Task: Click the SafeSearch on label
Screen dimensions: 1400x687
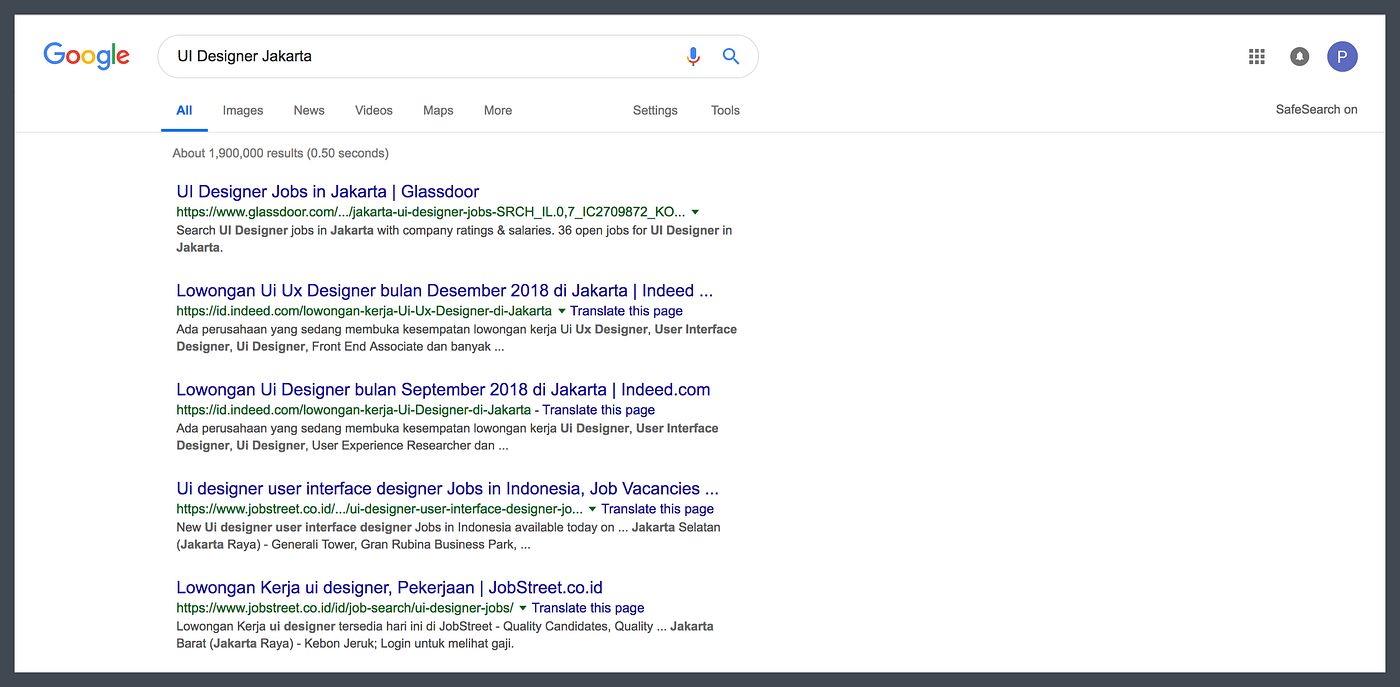Action: point(1316,110)
